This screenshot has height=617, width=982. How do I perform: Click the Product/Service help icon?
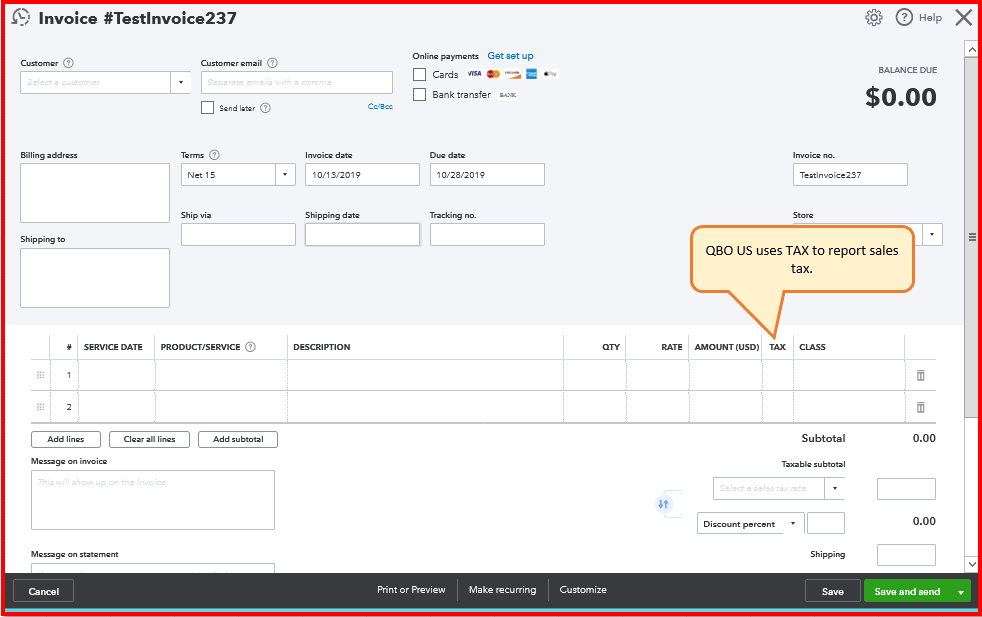250,346
